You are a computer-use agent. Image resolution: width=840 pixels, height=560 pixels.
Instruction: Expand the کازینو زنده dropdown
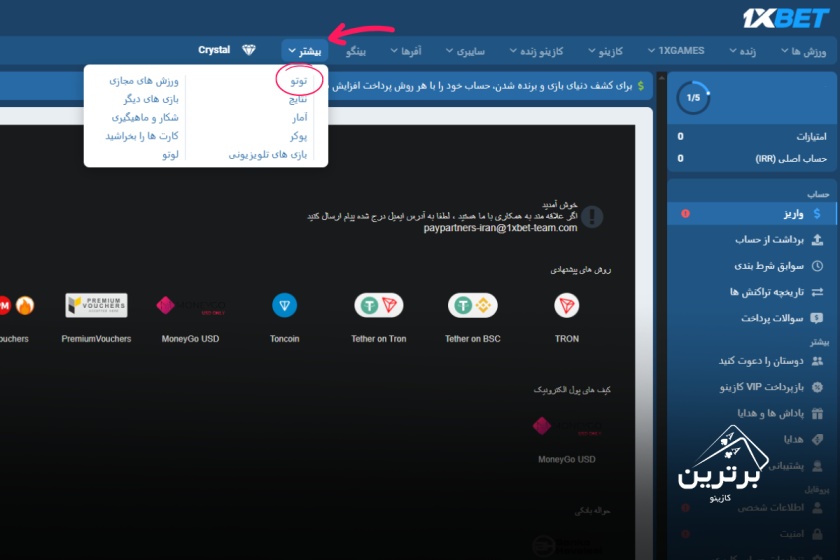[x=536, y=51]
